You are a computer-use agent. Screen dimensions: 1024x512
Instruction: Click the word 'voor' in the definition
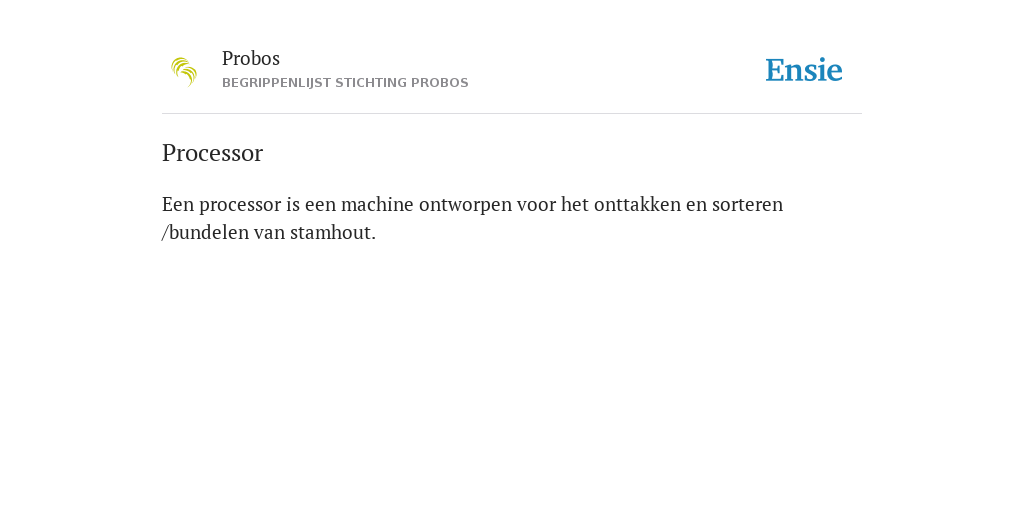coord(536,204)
